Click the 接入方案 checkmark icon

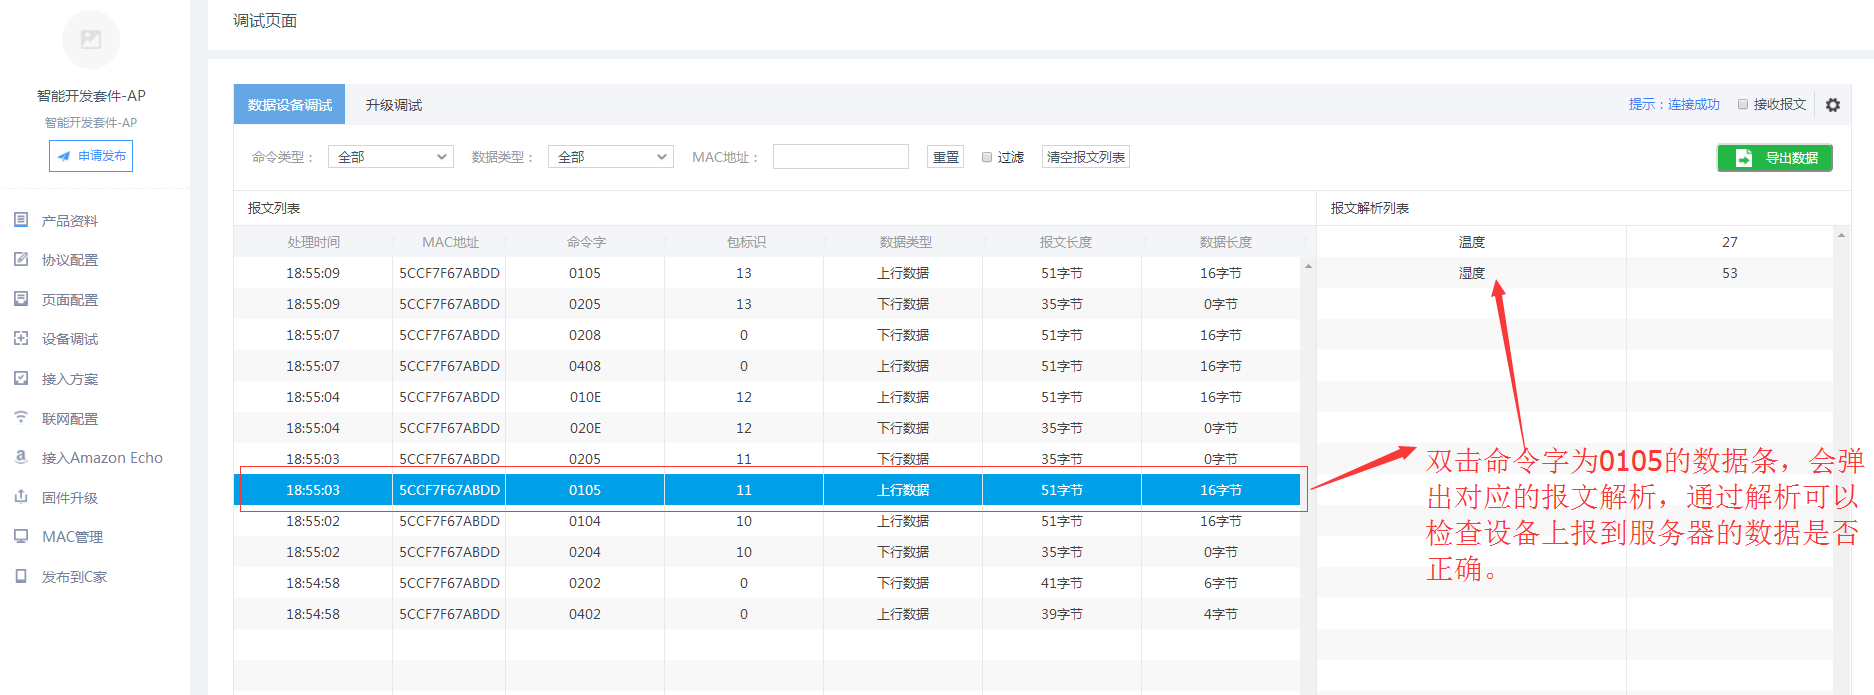pyautogui.click(x=21, y=378)
